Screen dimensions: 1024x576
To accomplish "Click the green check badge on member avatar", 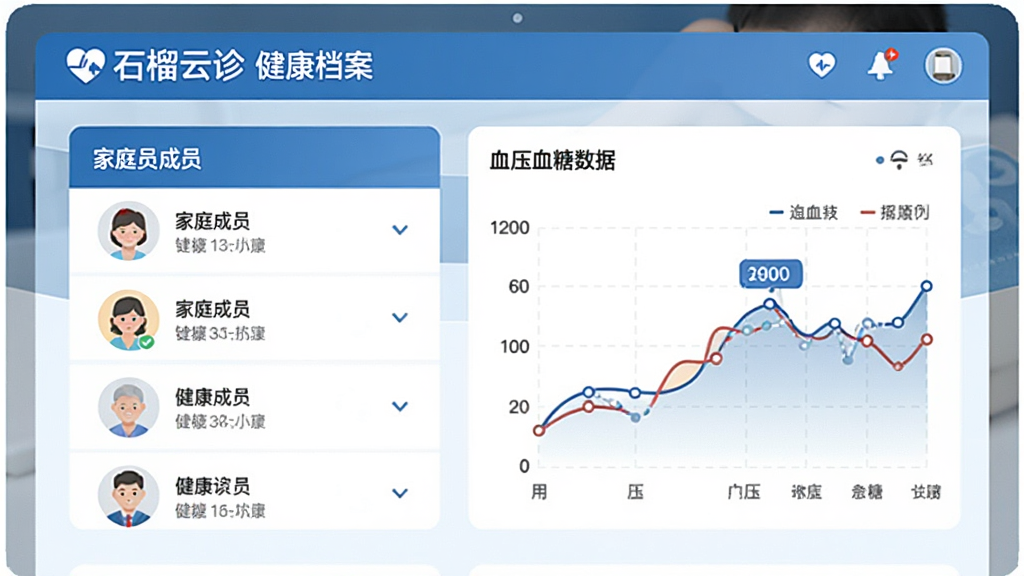I will click(147, 342).
